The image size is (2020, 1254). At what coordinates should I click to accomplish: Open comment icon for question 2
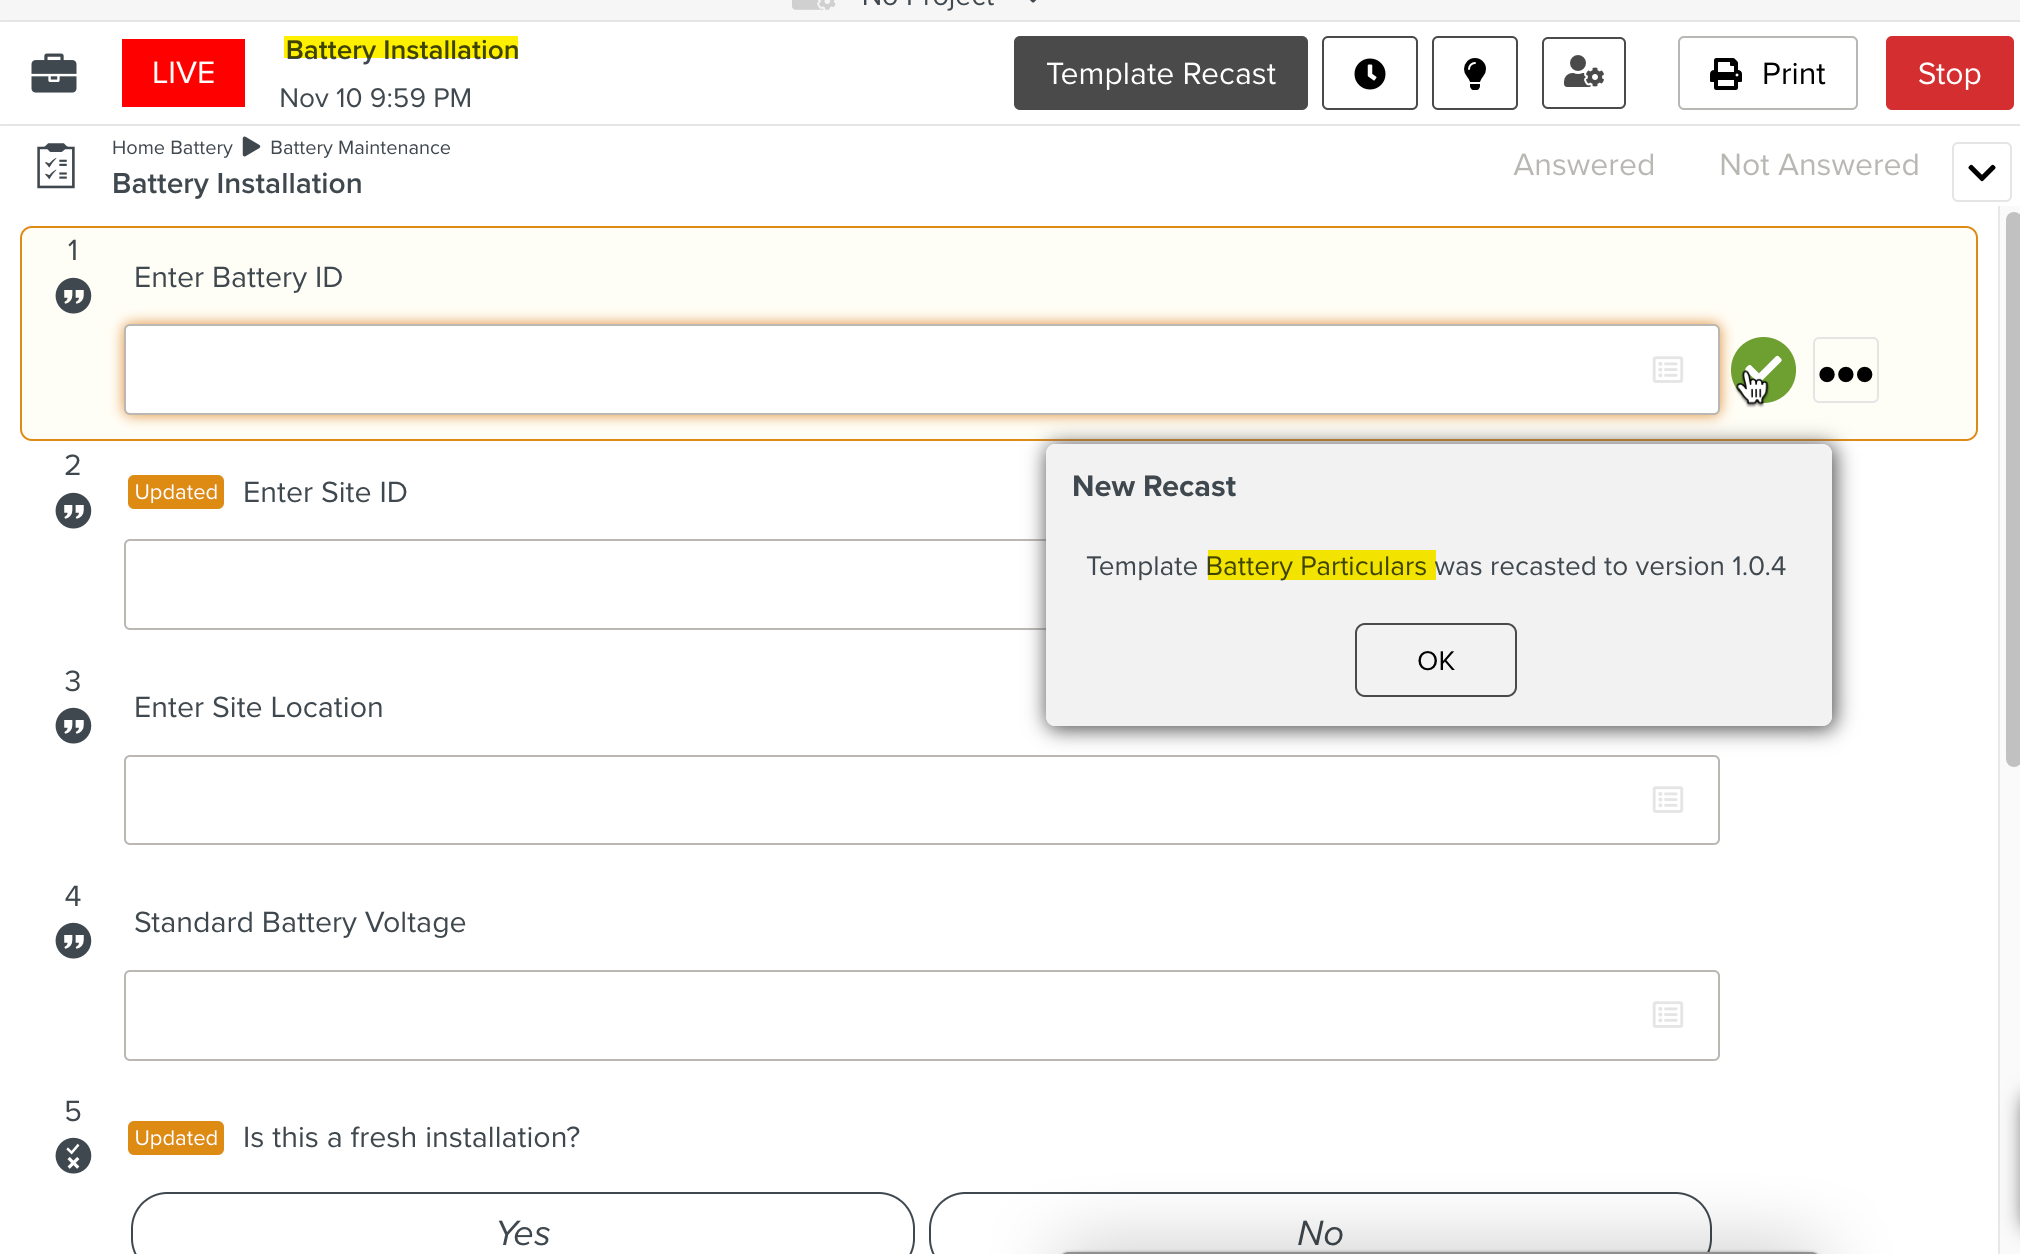tap(73, 511)
